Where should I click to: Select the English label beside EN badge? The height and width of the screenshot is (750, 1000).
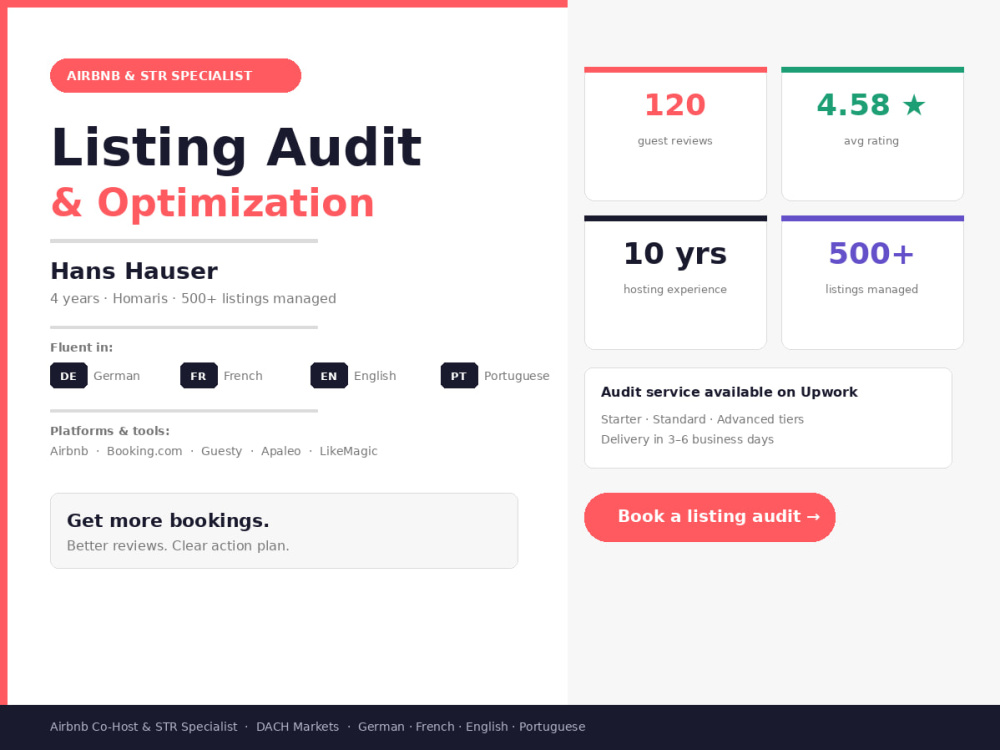375,376
